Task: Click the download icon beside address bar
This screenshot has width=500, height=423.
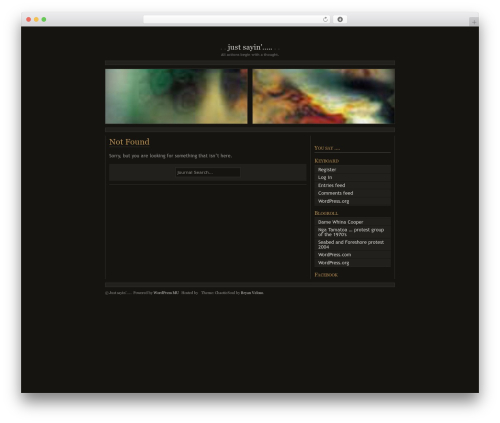Action: point(340,19)
